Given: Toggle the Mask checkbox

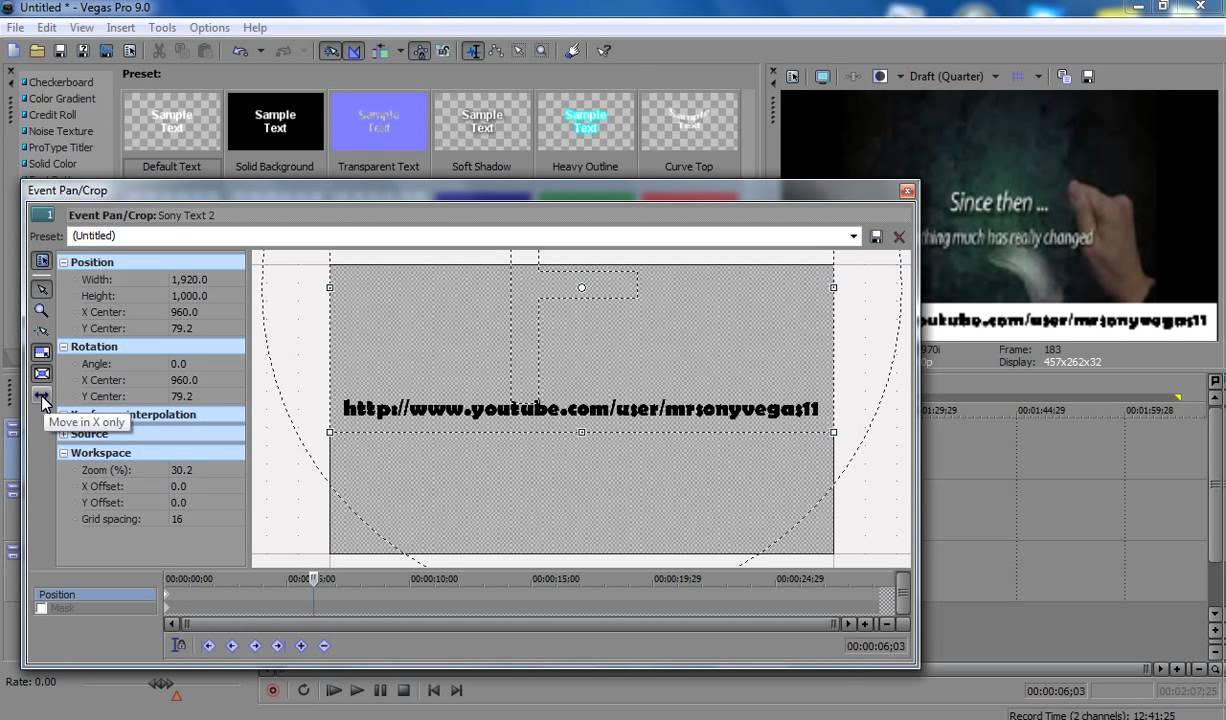Looking at the screenshot, I should 41,608.
